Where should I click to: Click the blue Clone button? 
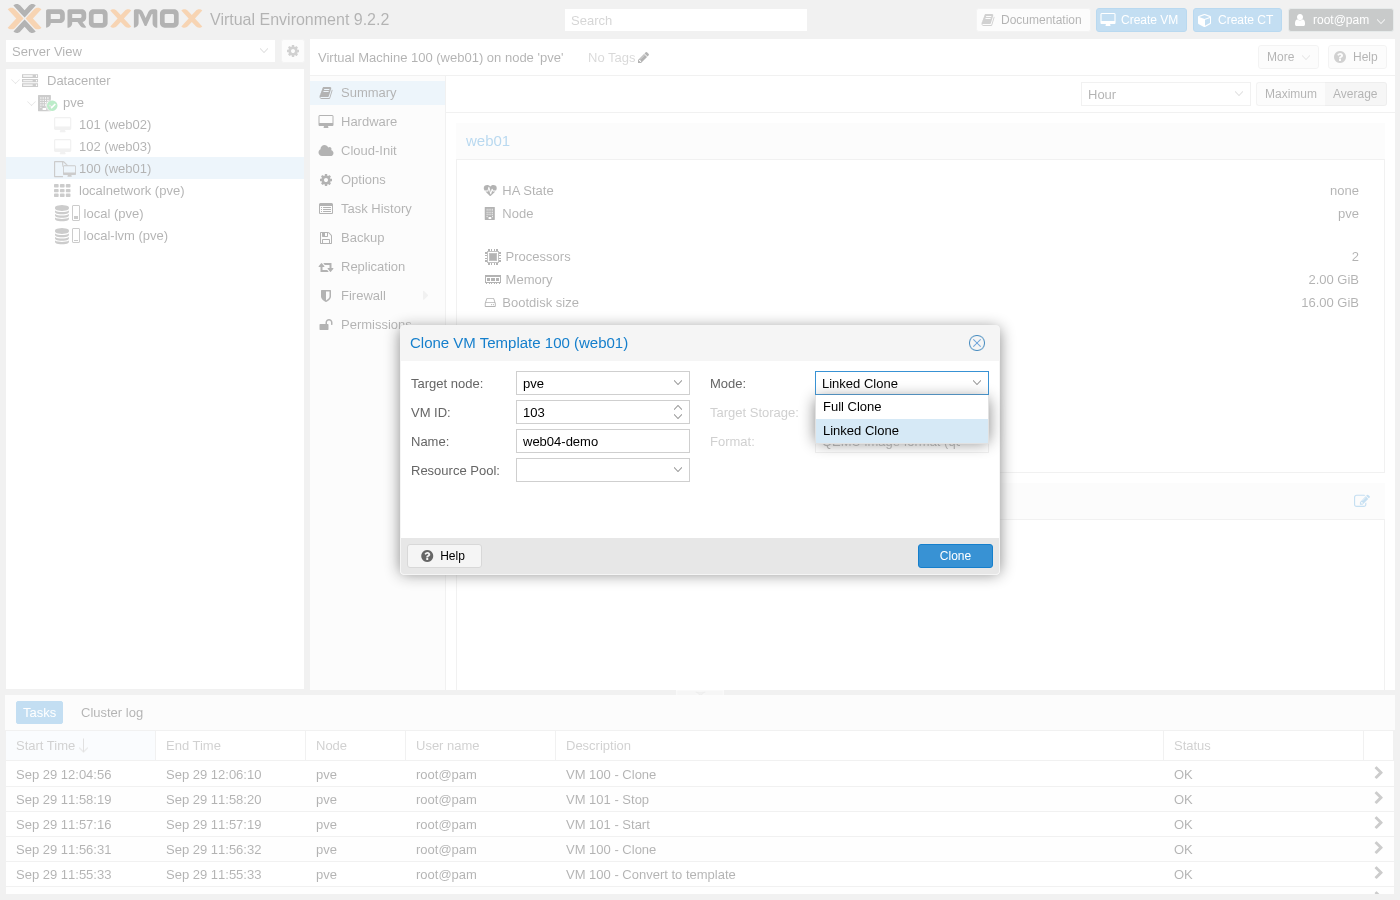955,556
